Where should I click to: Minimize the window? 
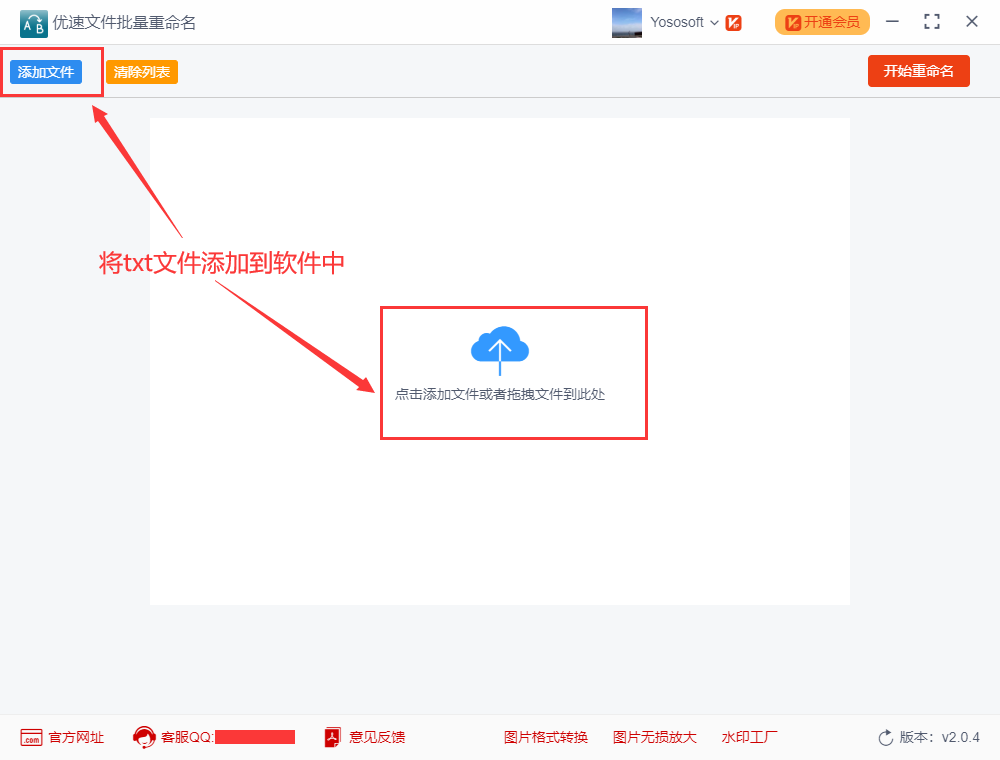(x=892, y=22)
